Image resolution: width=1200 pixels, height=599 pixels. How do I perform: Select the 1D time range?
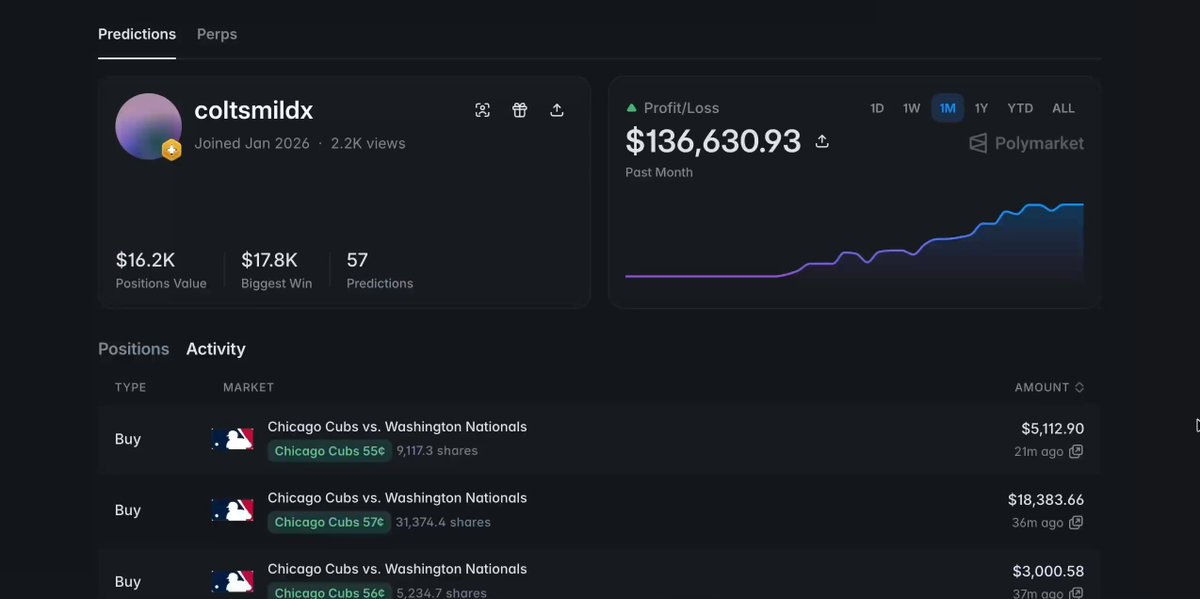[877, 108]
